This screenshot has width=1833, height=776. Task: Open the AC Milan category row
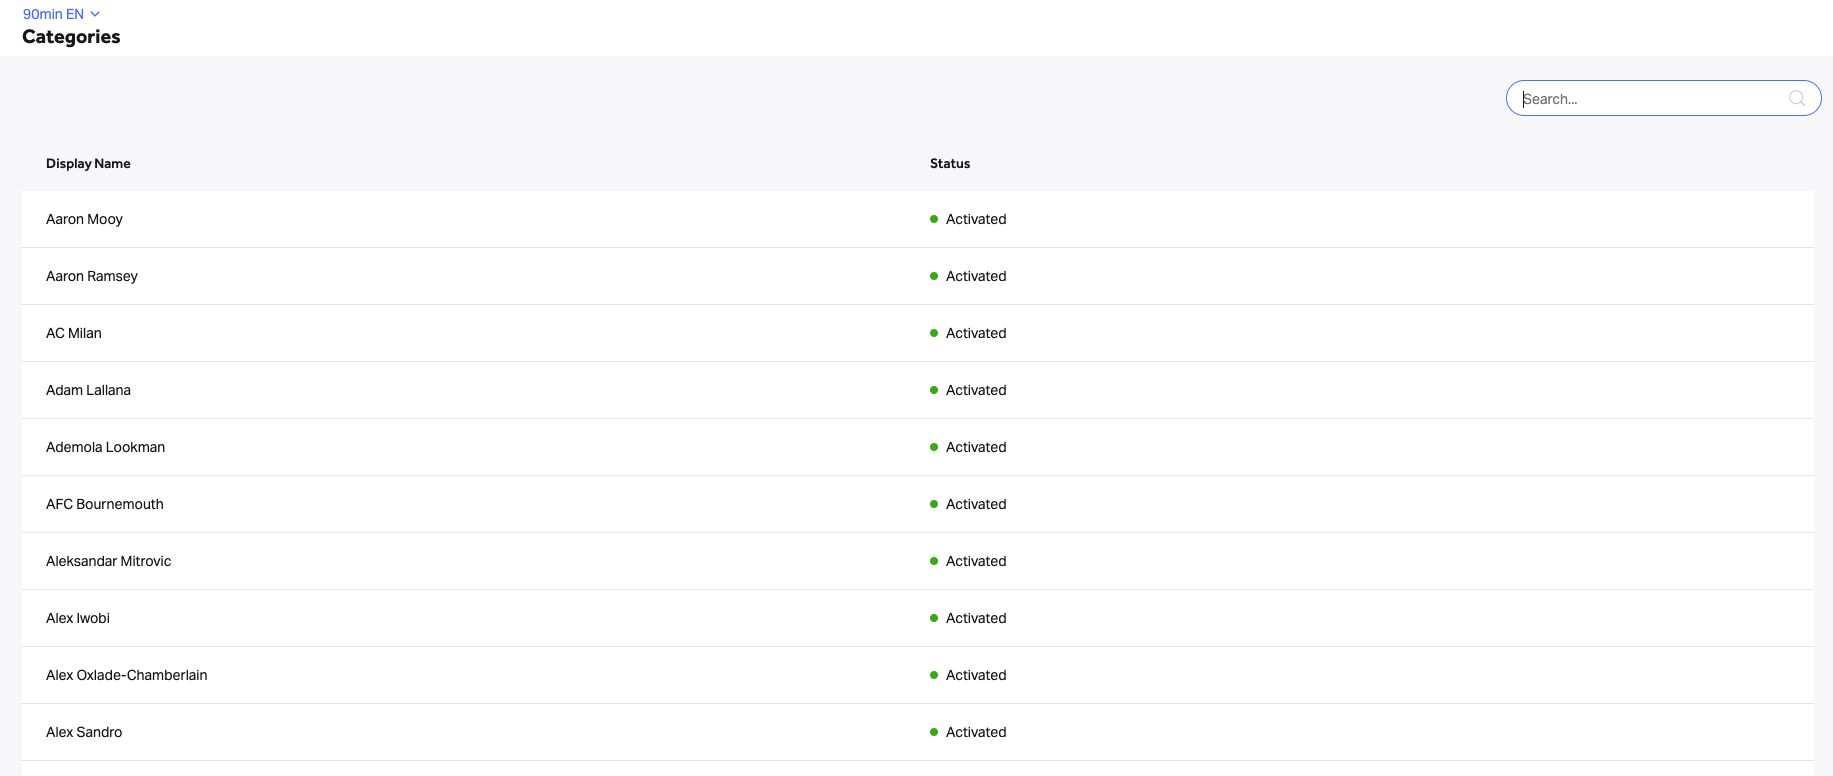917,333
